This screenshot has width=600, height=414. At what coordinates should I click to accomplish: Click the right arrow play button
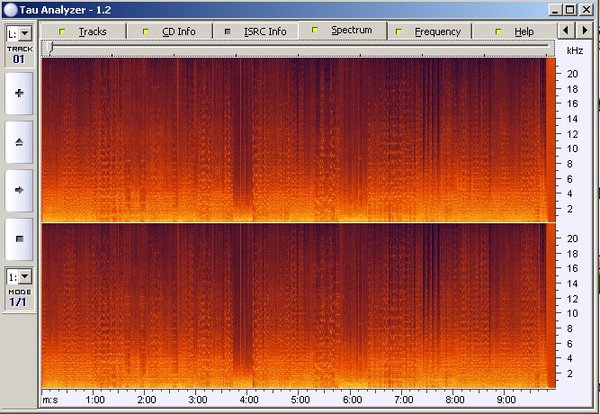[x=19, y=190]
